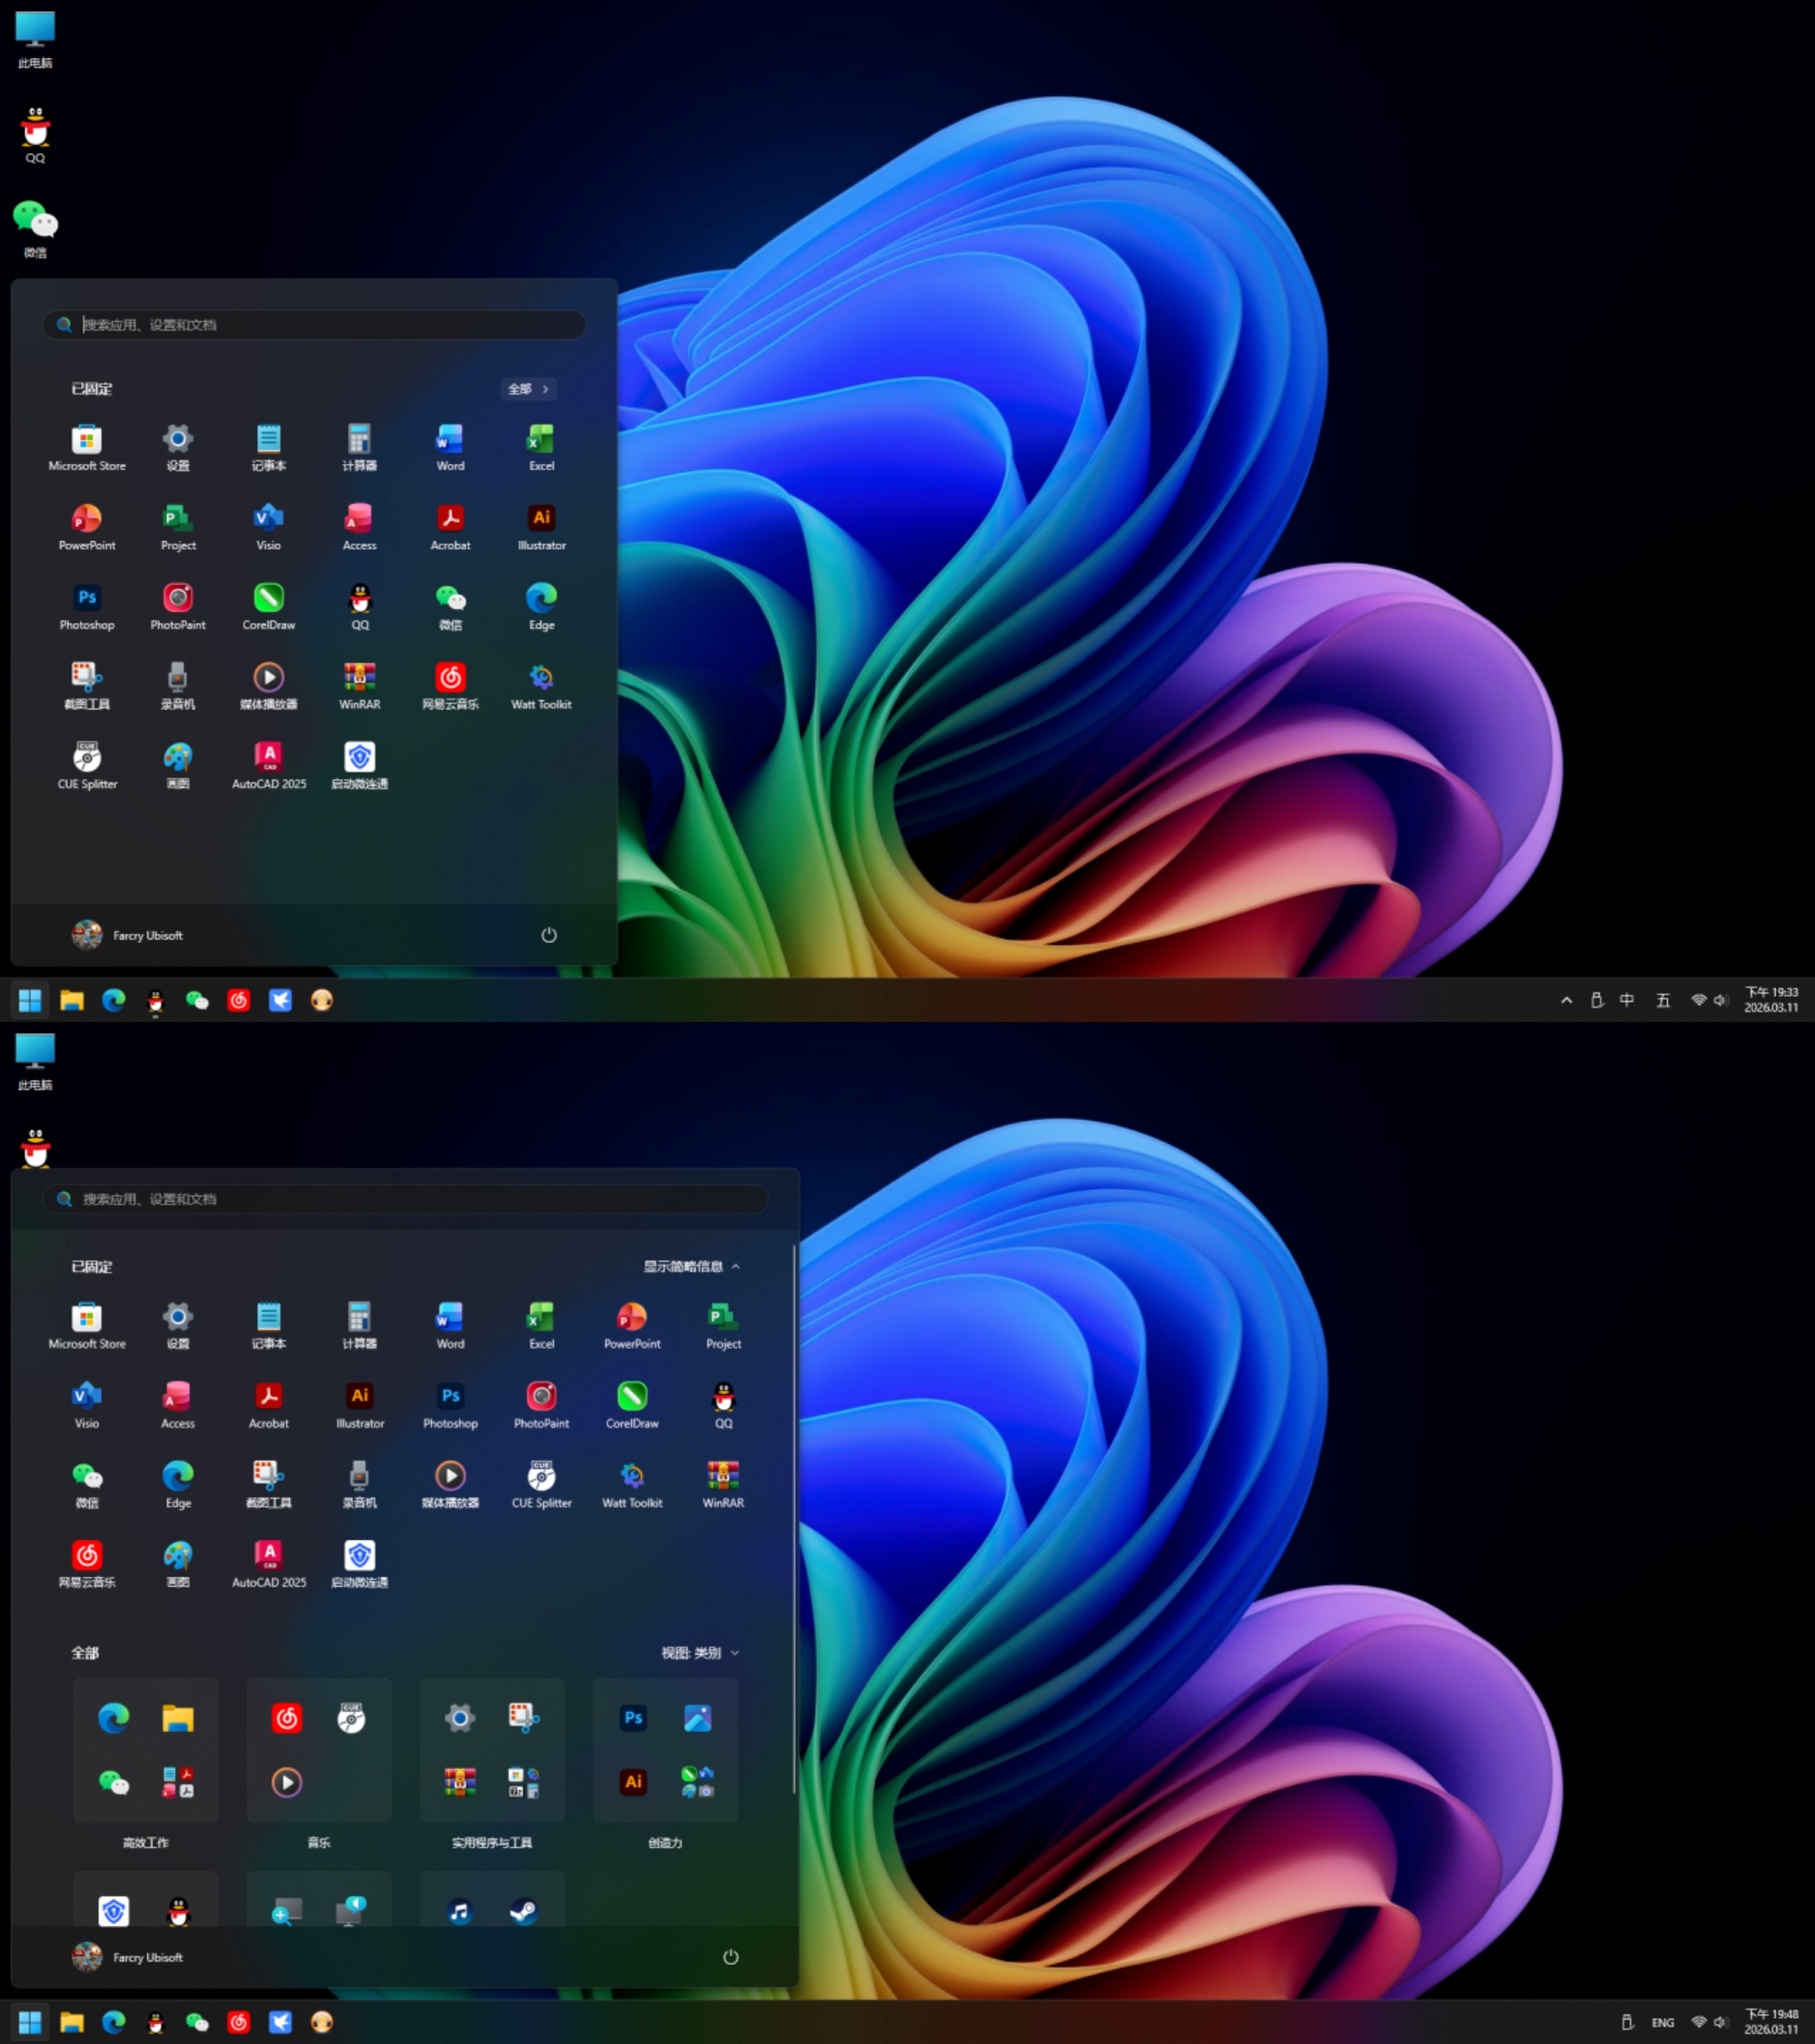Launch Steam from the 全部 apps grid
This screenshot has height=2044, width=1815.
tap(523, 1911)
